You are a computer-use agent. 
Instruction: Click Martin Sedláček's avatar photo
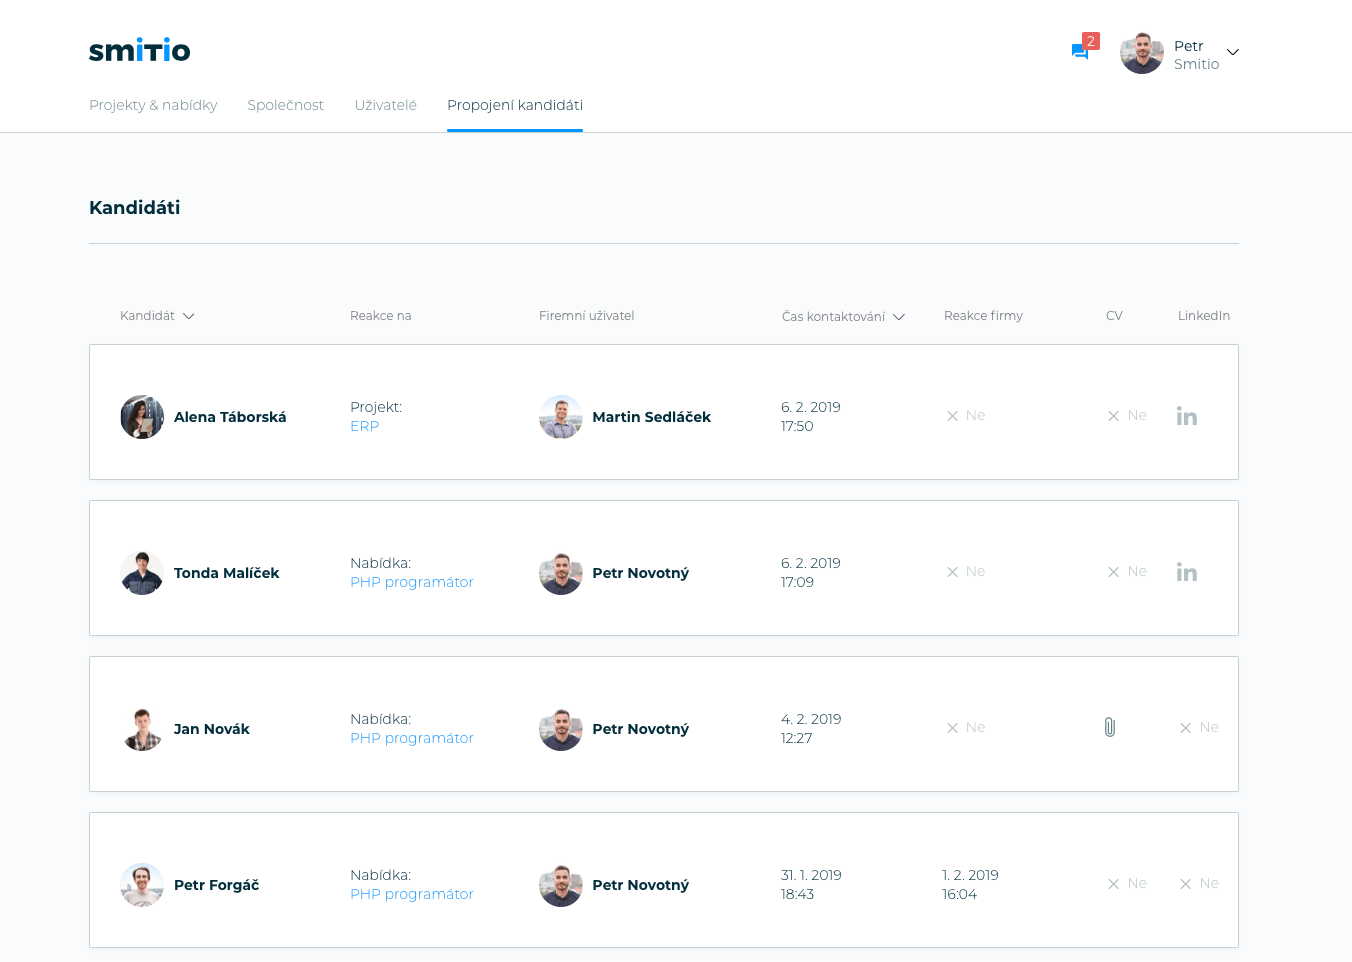[x=560, y=417]
